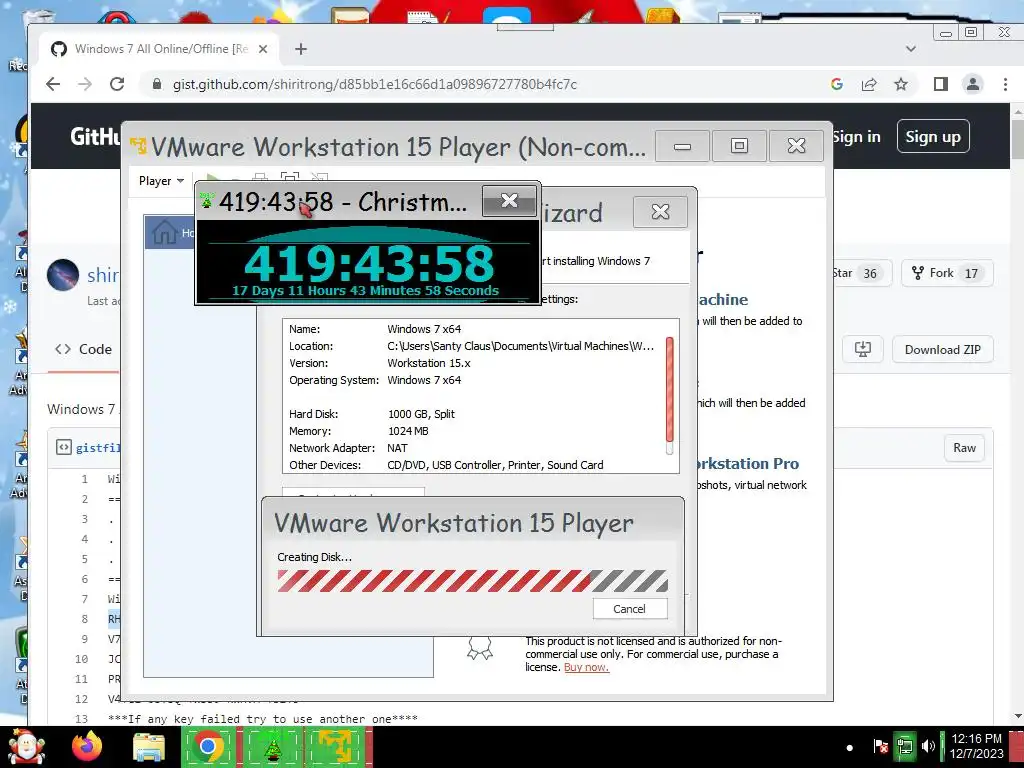Click the Hard Disk 1000 GB, Split value

[x=421, y=414]
